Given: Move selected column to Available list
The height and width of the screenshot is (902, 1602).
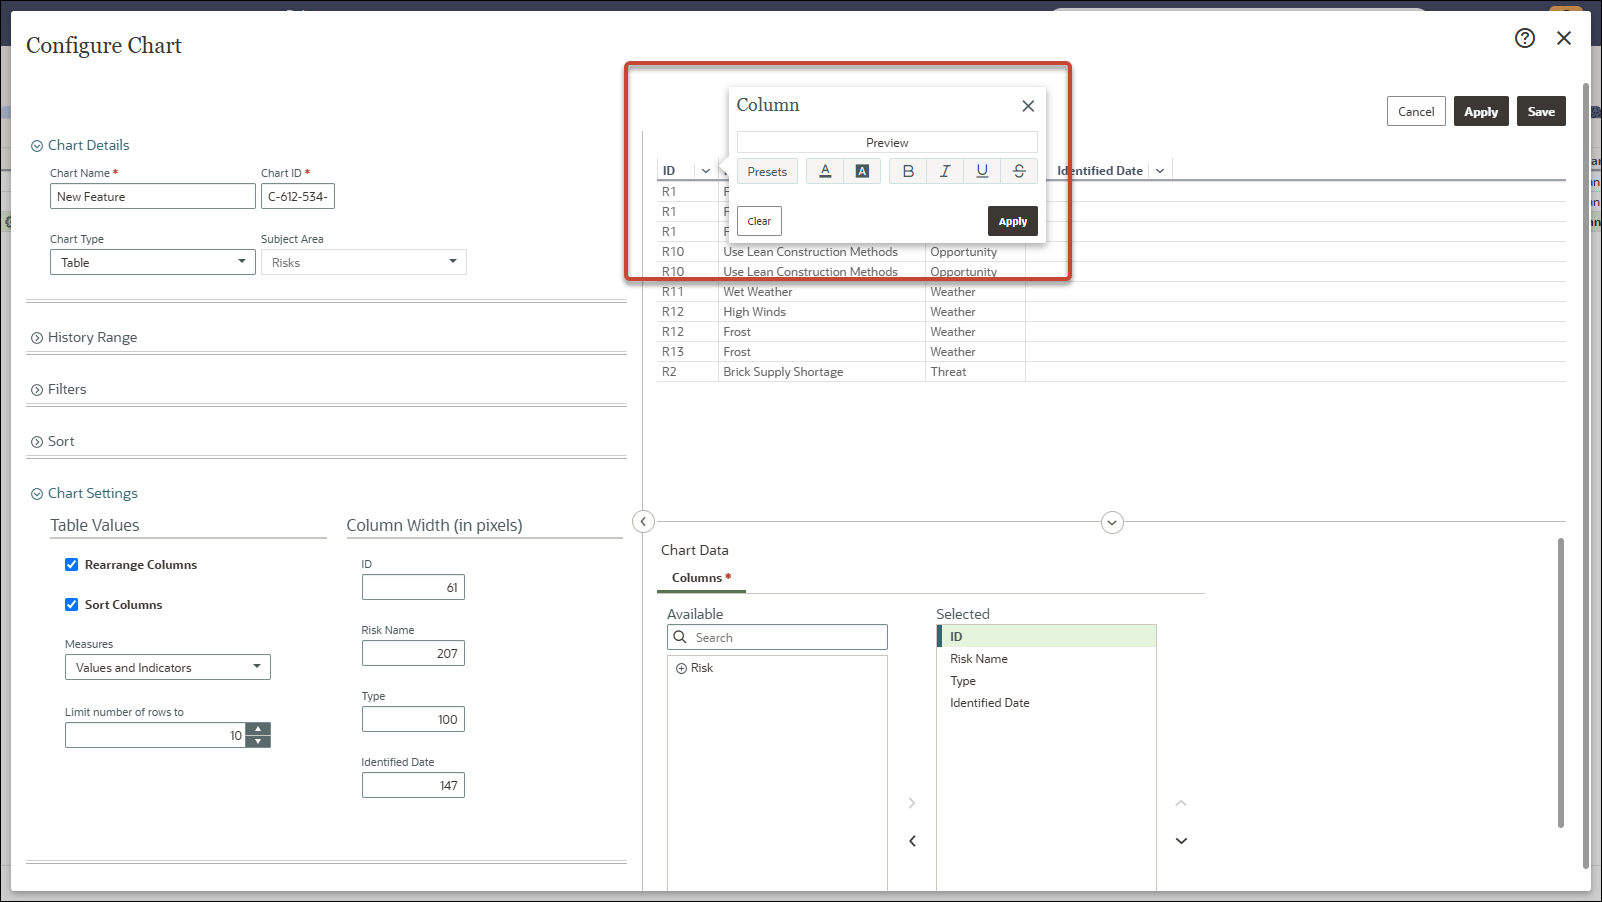Looking at the screenshot, I should coord(912,841).
